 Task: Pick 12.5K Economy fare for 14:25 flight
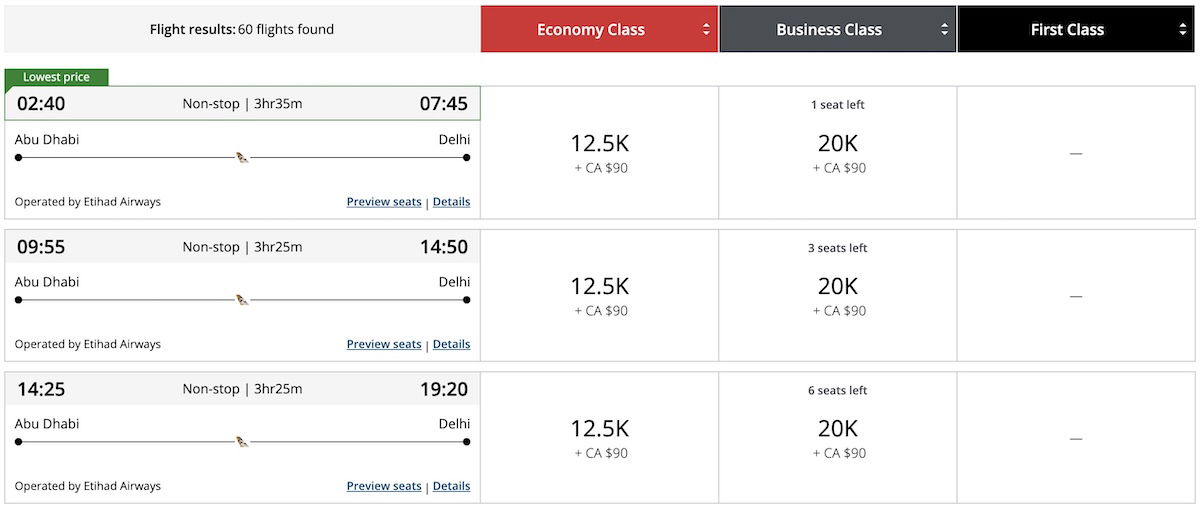pos(600,437)
